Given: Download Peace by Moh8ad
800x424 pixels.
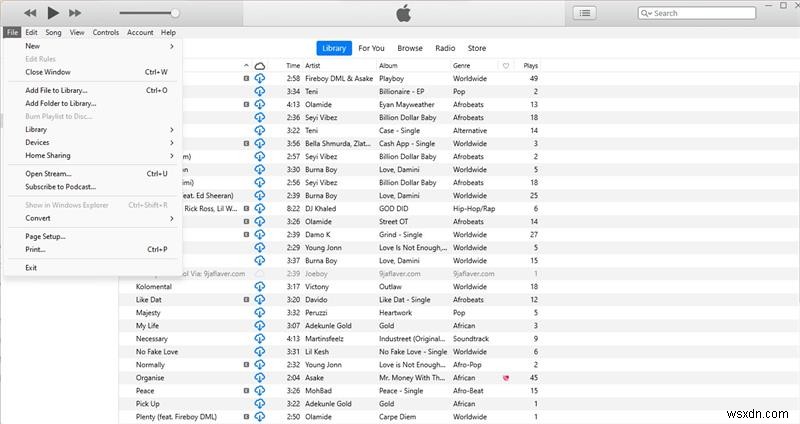Looking at the screenshot, I should point(260,391).
